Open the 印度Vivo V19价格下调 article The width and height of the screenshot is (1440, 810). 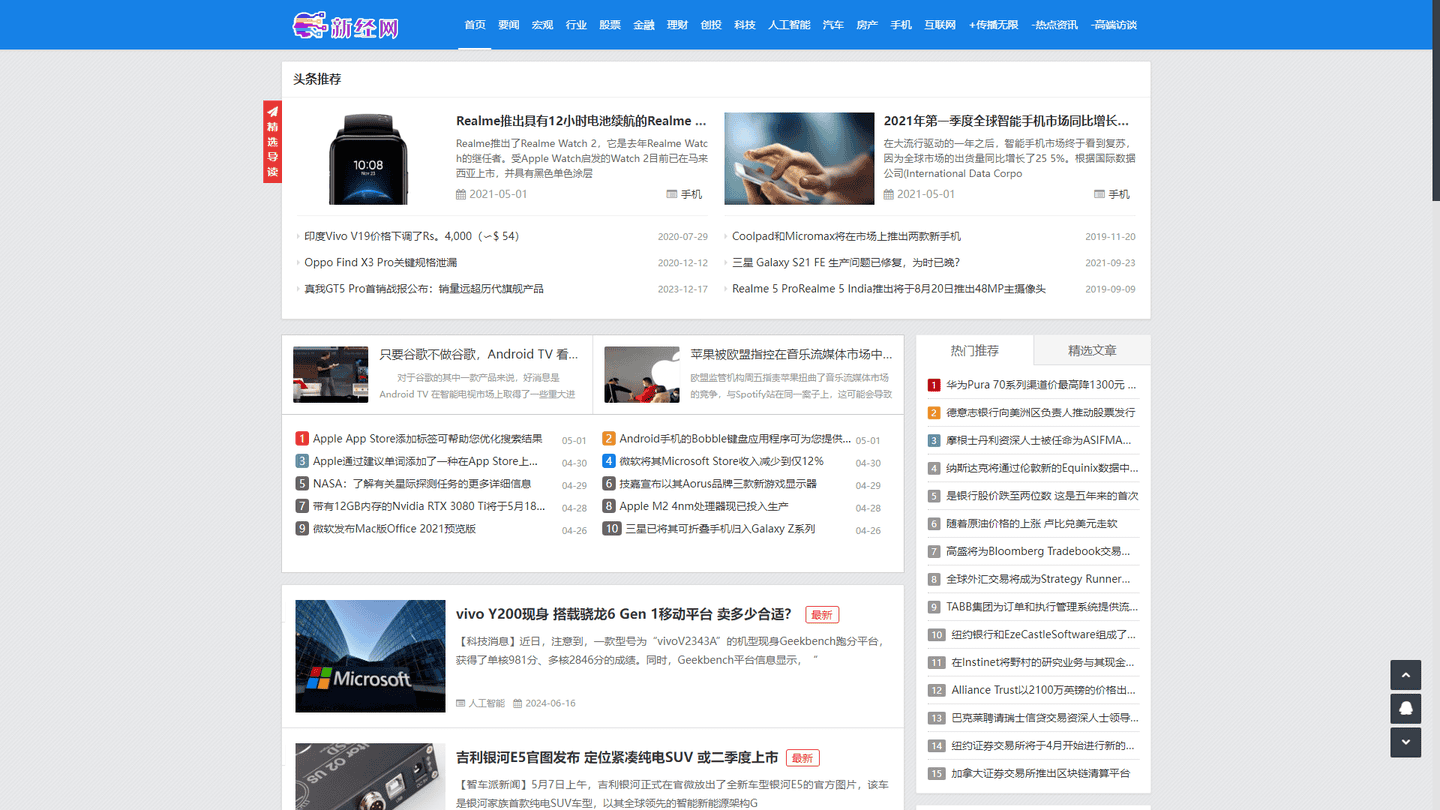pyautogui.click(x=412, y=236)
